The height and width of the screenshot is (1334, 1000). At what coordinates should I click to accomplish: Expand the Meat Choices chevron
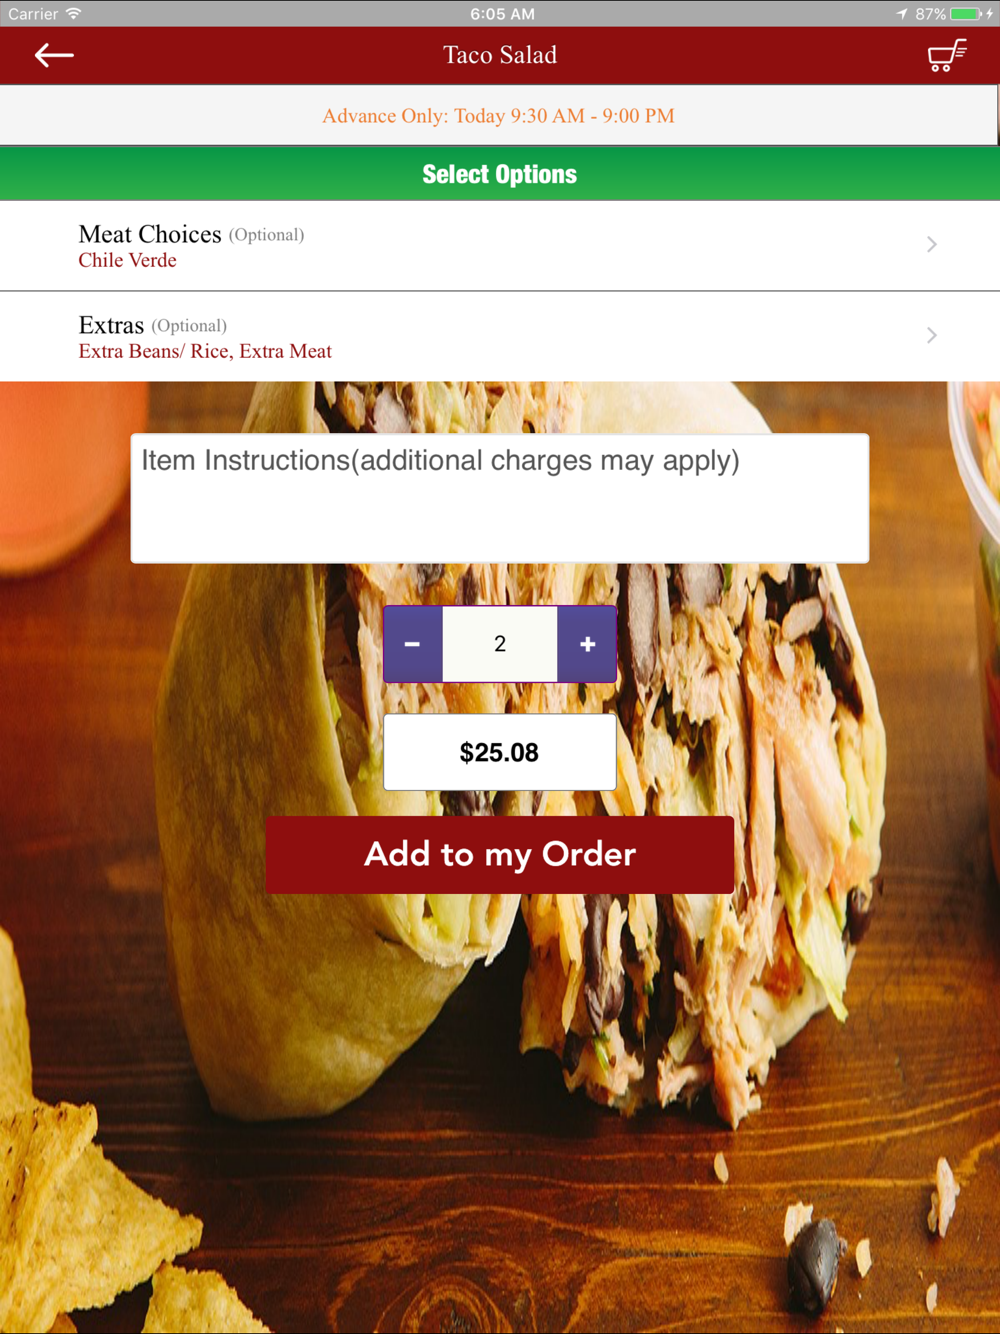click(x=931, y=244)
